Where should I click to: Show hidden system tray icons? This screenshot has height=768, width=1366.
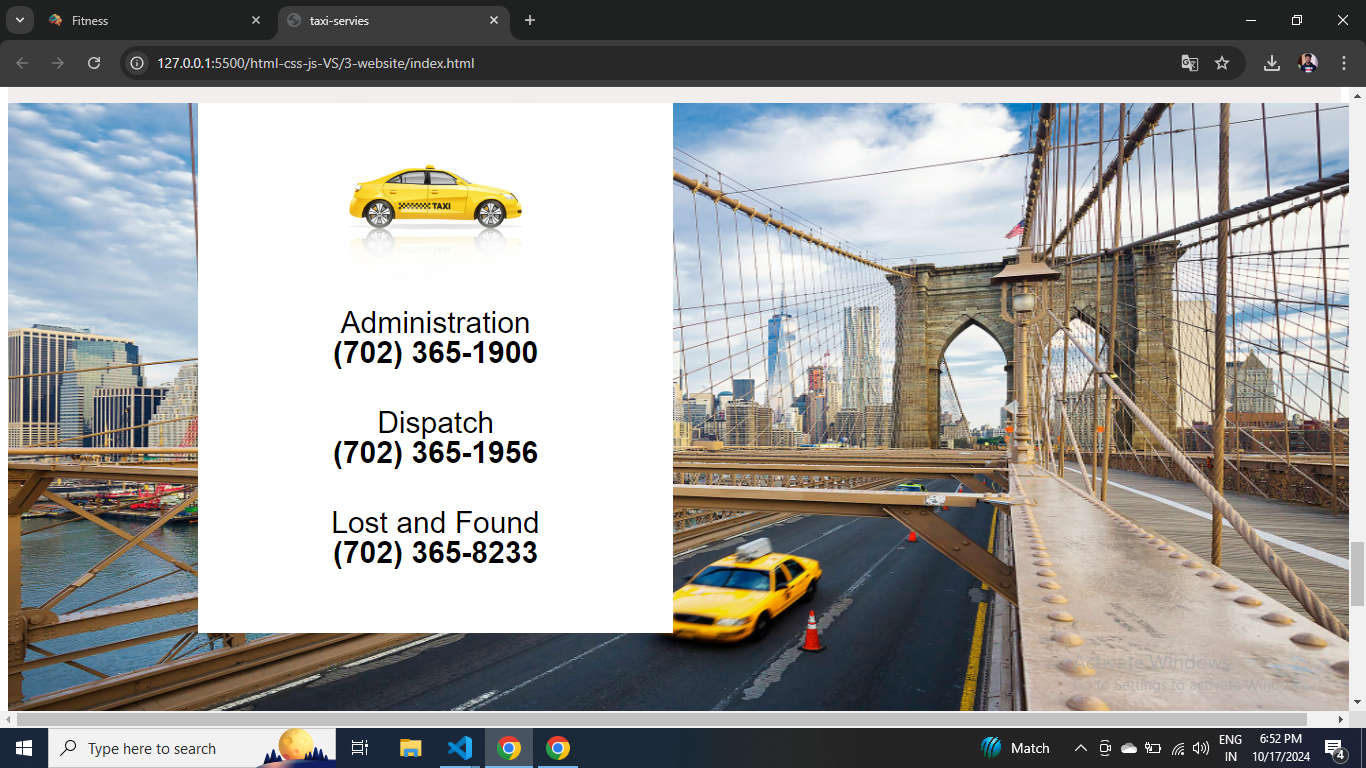1081,748
